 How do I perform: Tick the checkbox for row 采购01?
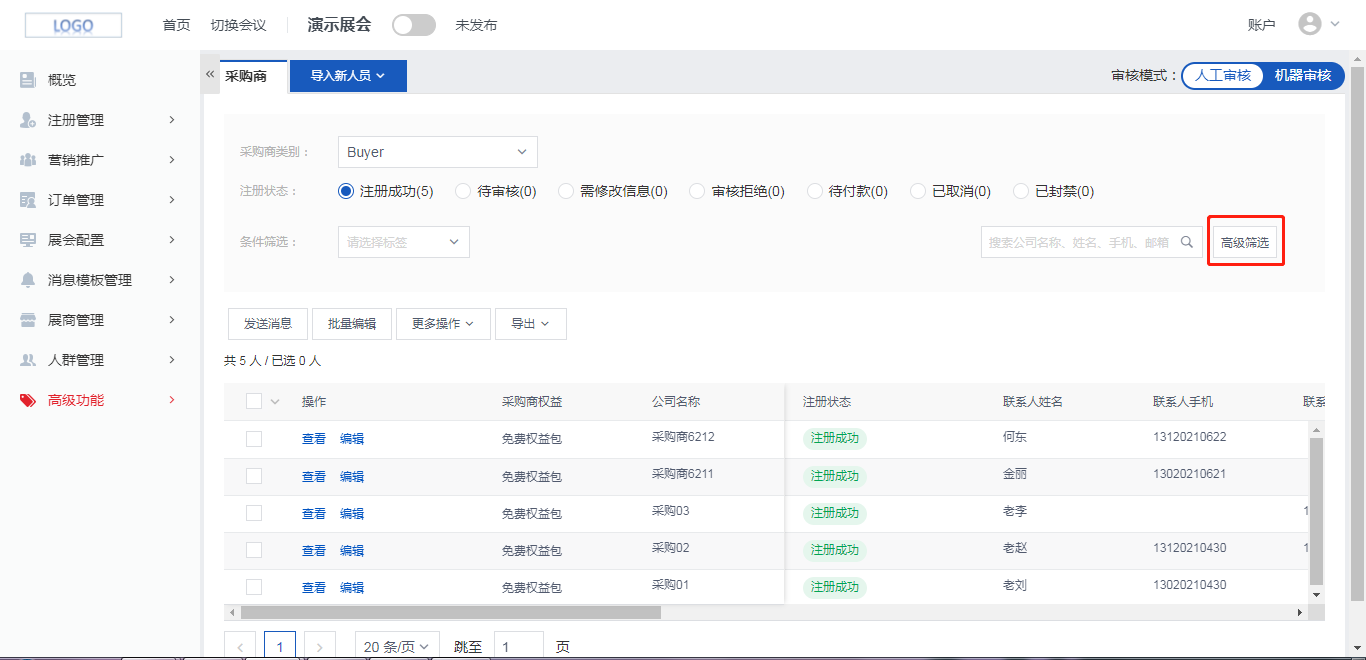click(x=254, y=587)
